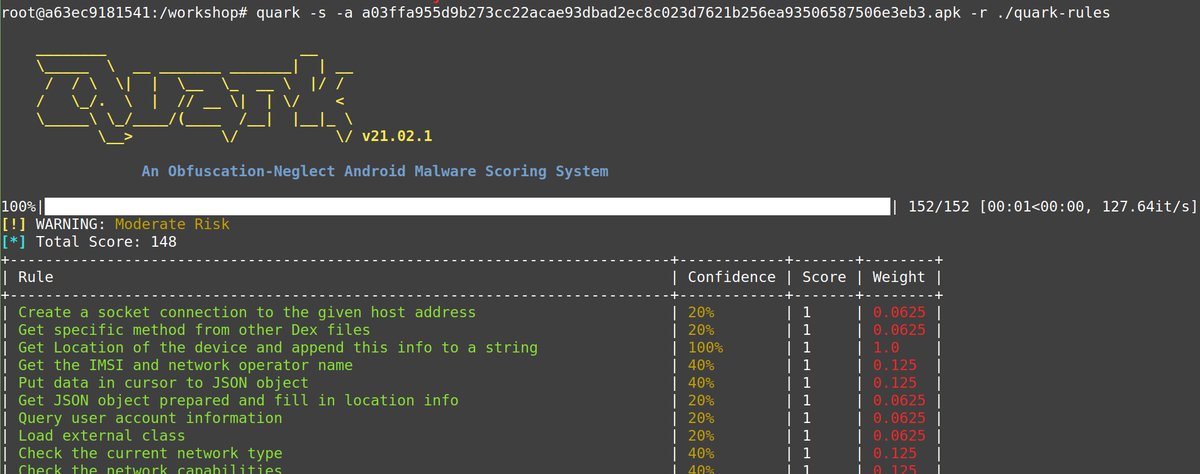Click weight 0.125 in IMSI row
The height and width of the screenshot is (474, 1200).
[894, 365]
